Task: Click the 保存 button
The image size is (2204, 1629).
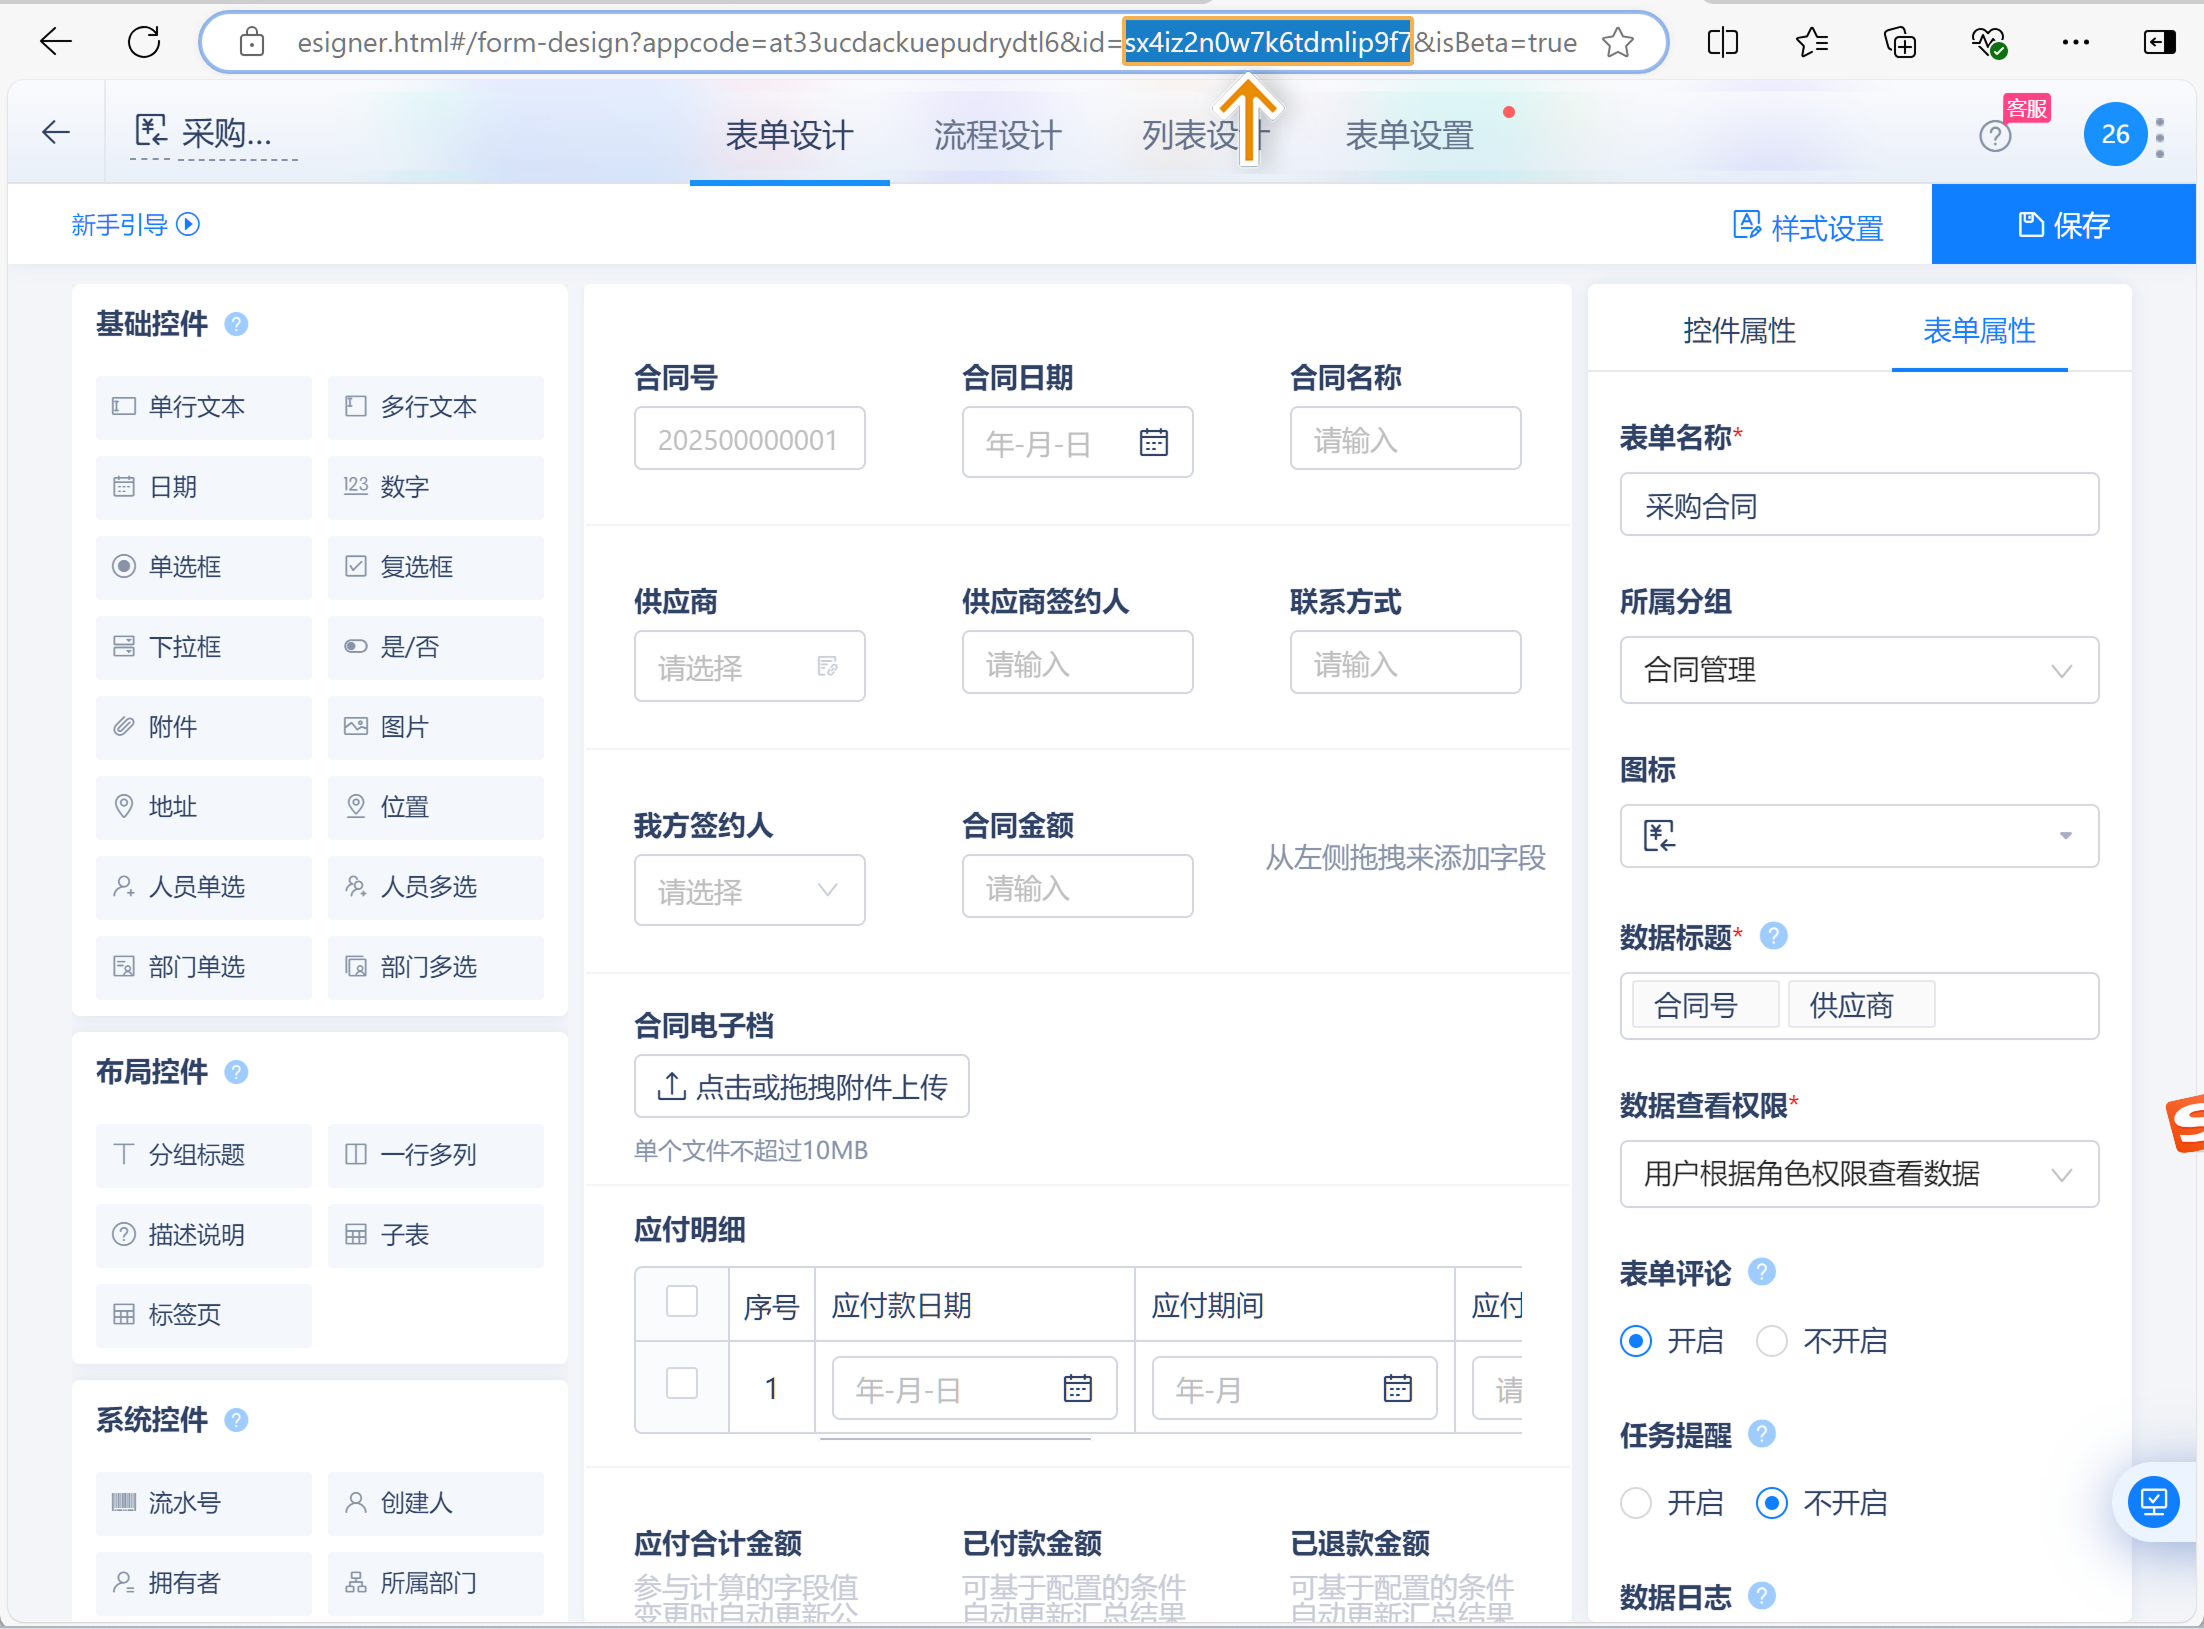Action: click(x=2063, y=225)
